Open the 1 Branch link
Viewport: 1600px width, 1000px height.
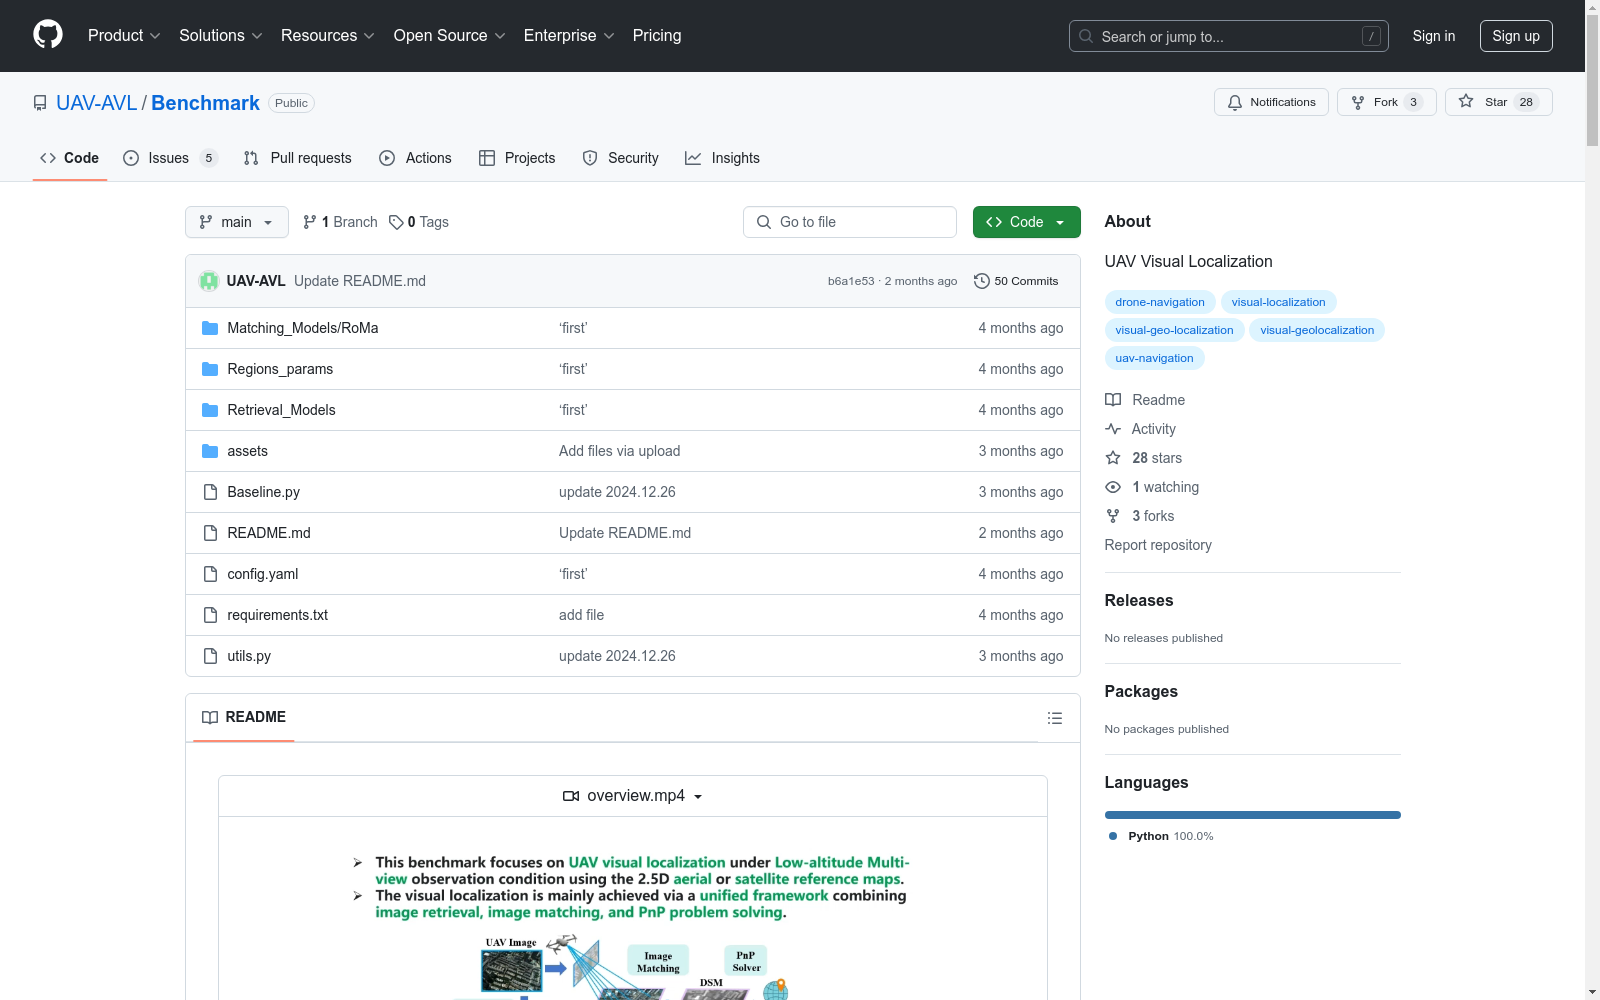coord(340,222)
